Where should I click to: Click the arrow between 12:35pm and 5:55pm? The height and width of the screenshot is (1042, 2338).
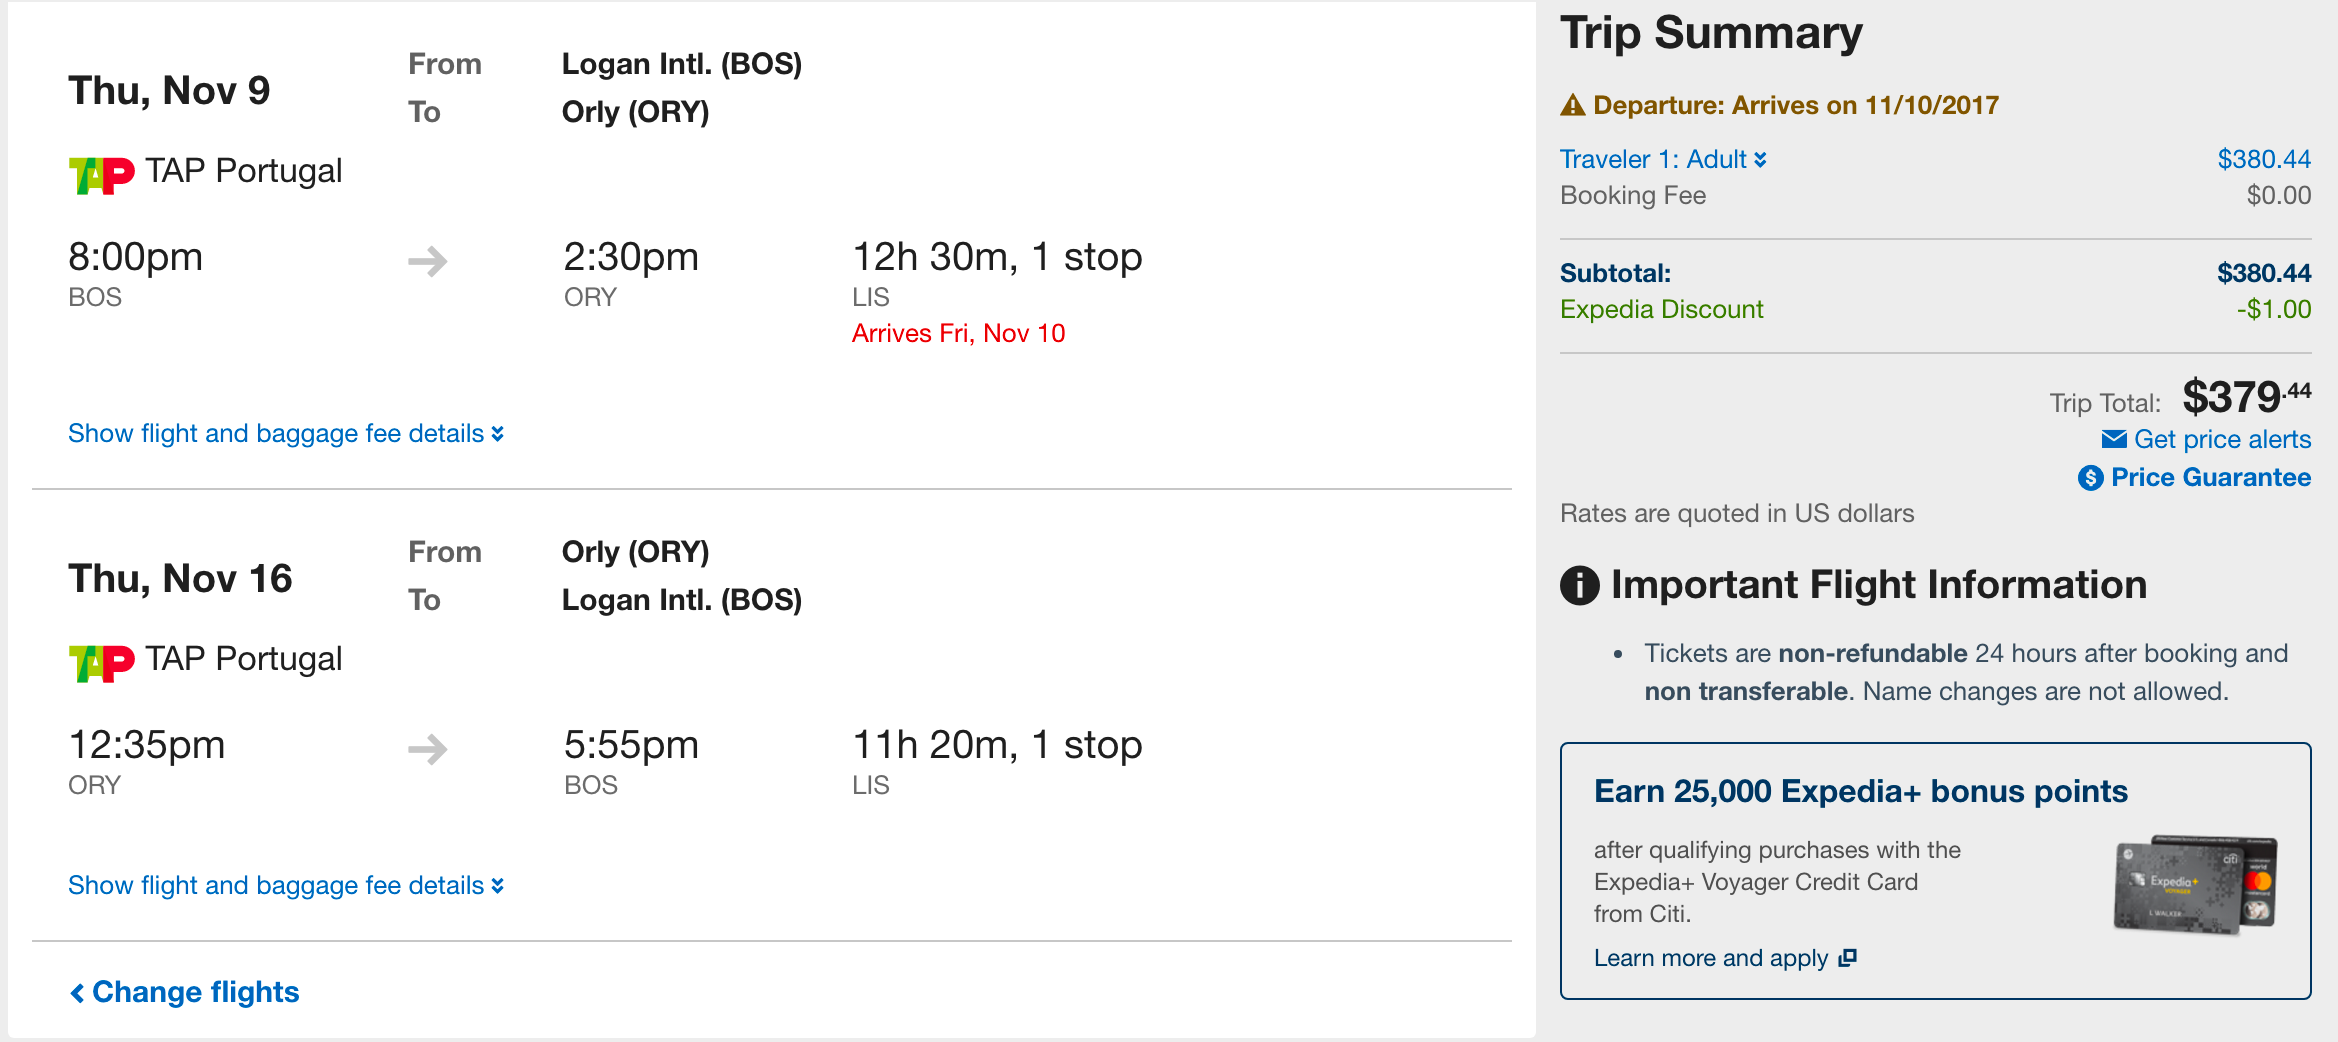coord(428,749)
